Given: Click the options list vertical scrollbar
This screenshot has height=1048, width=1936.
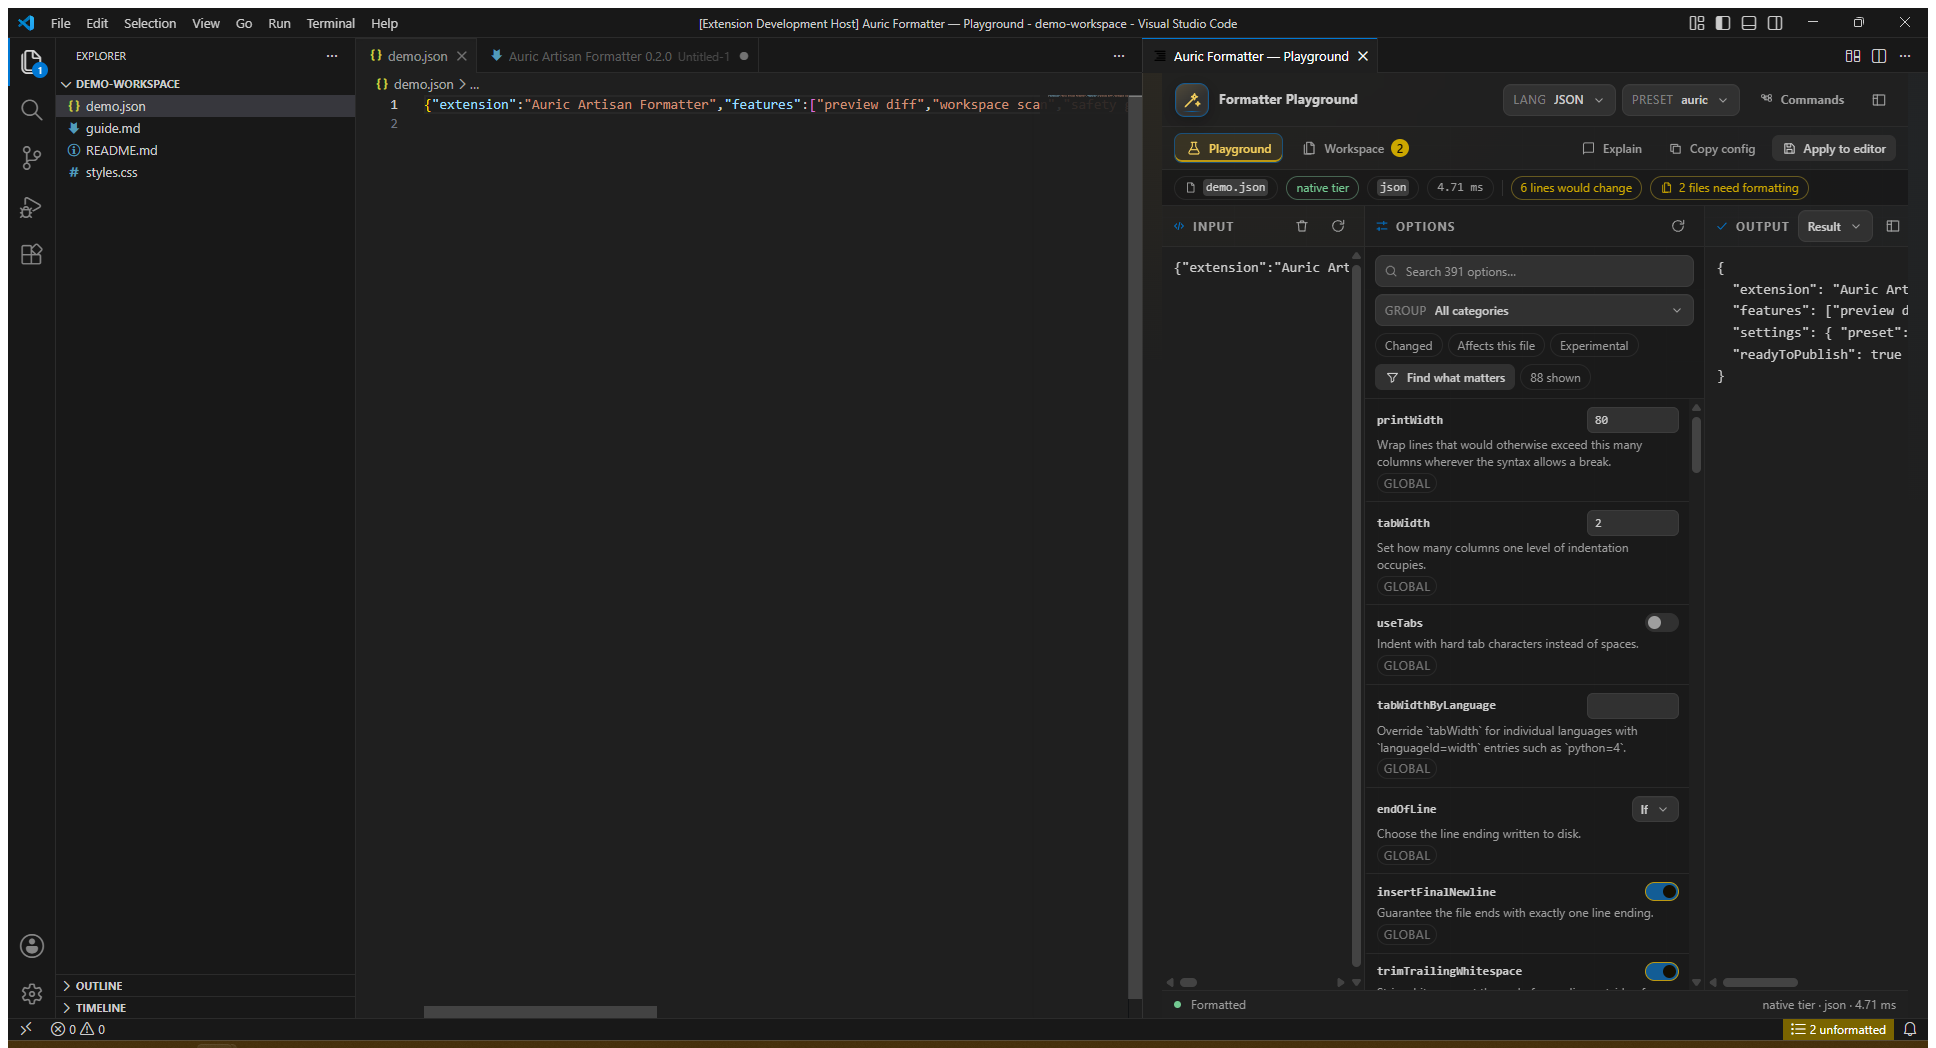Looking at the screenshot, I should pos(1696,445).
